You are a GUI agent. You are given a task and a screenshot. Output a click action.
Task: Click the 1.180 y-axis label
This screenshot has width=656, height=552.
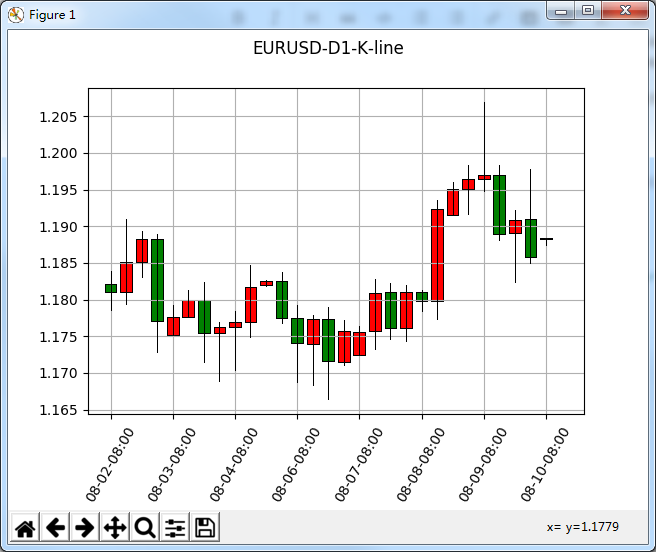click(x=58, y=300)
